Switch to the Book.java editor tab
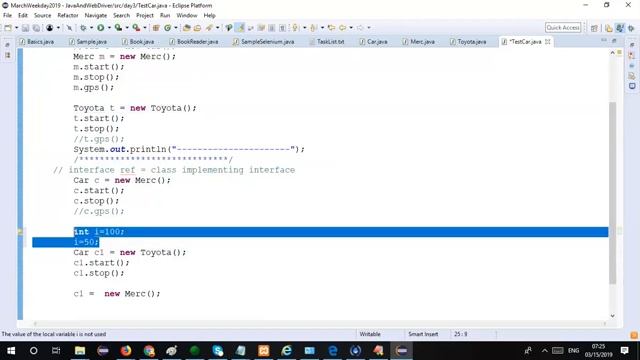Image resolution: width=640 pixels, height=360 pixels. pyautogui.click(x=138, y=42)
